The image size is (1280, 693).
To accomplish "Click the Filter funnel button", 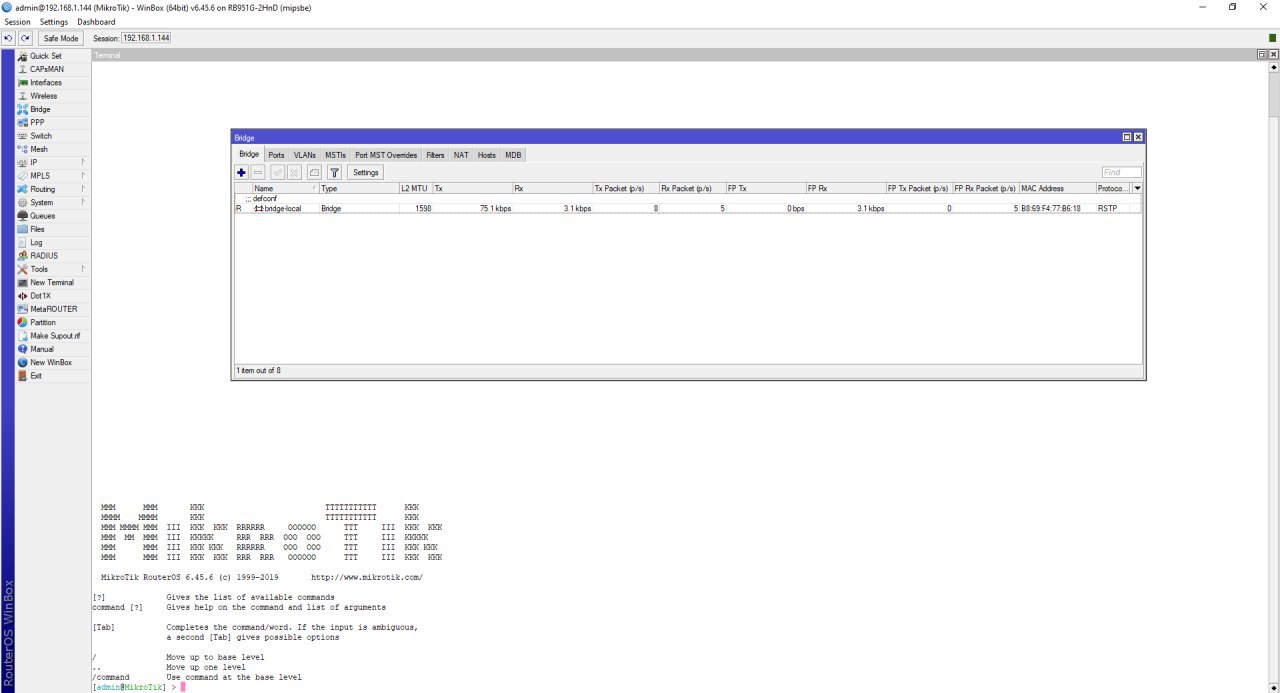I will pos(334,172).
